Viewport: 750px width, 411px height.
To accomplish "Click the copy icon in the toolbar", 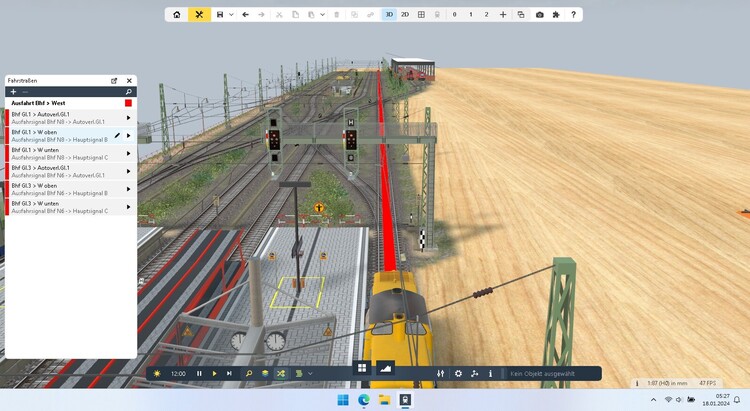I will 296,15.
